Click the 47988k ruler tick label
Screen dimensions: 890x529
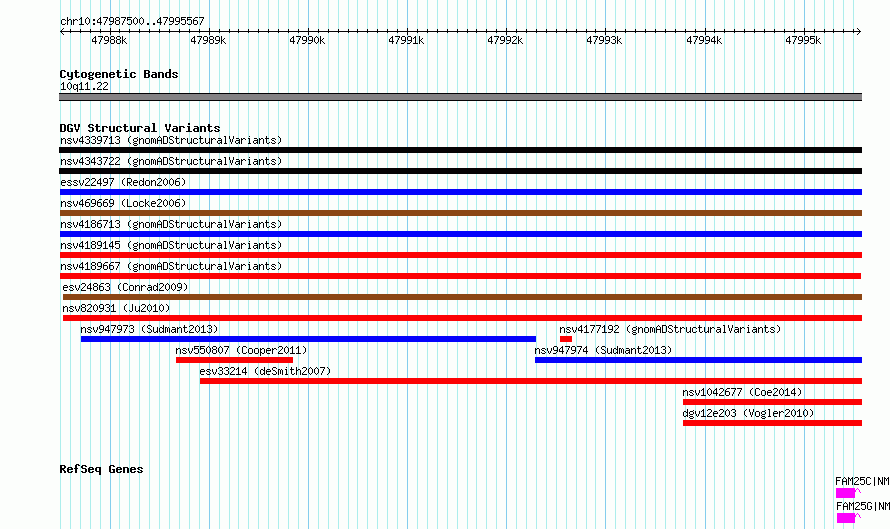[x=109, y=40]
